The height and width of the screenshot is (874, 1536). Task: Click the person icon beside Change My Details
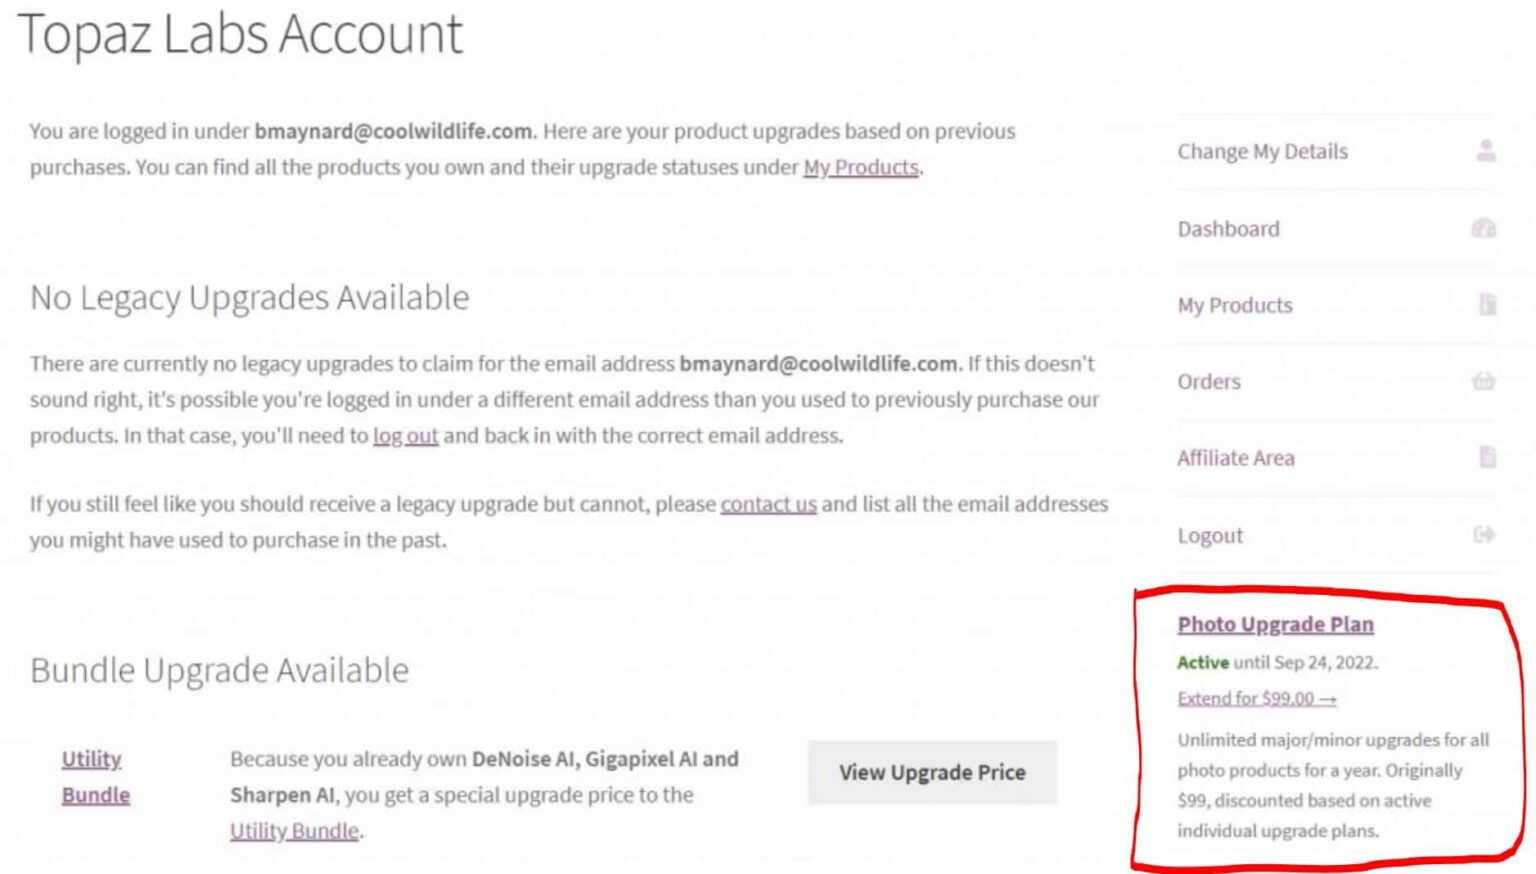pyautogui.click(x=1486, y=151)
